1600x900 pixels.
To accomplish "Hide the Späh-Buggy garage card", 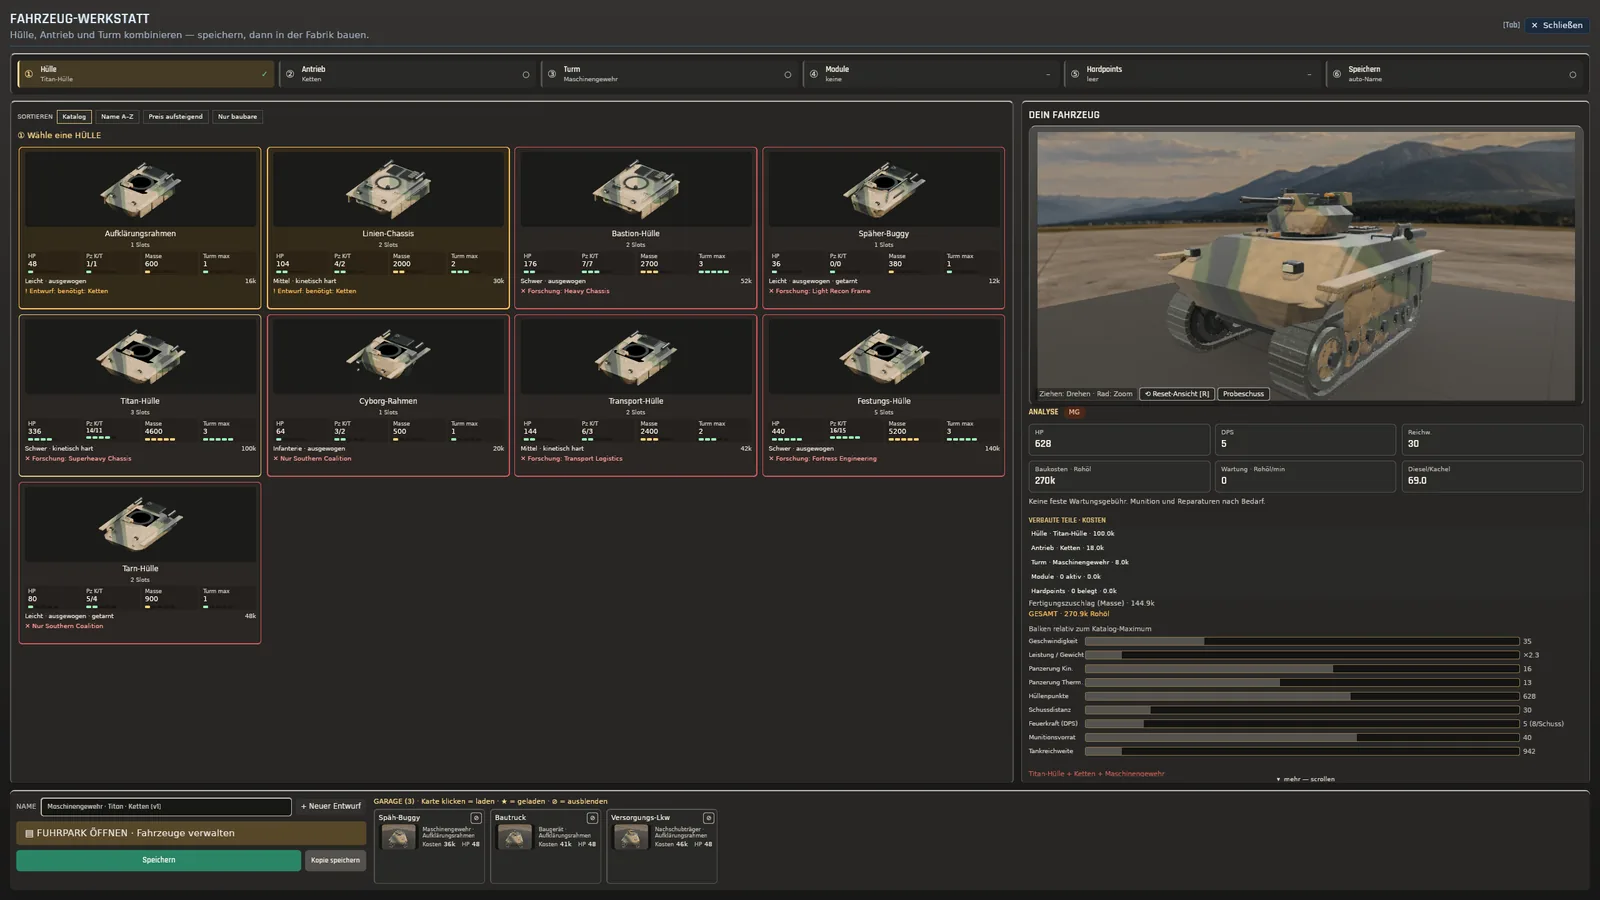I will [476, 818].
